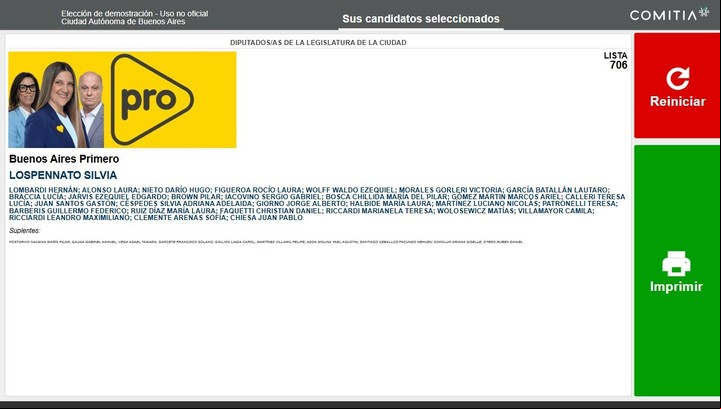Click the small-print substitutes name line
Viewport: 721px width, 409px height.
coord(266,242)
